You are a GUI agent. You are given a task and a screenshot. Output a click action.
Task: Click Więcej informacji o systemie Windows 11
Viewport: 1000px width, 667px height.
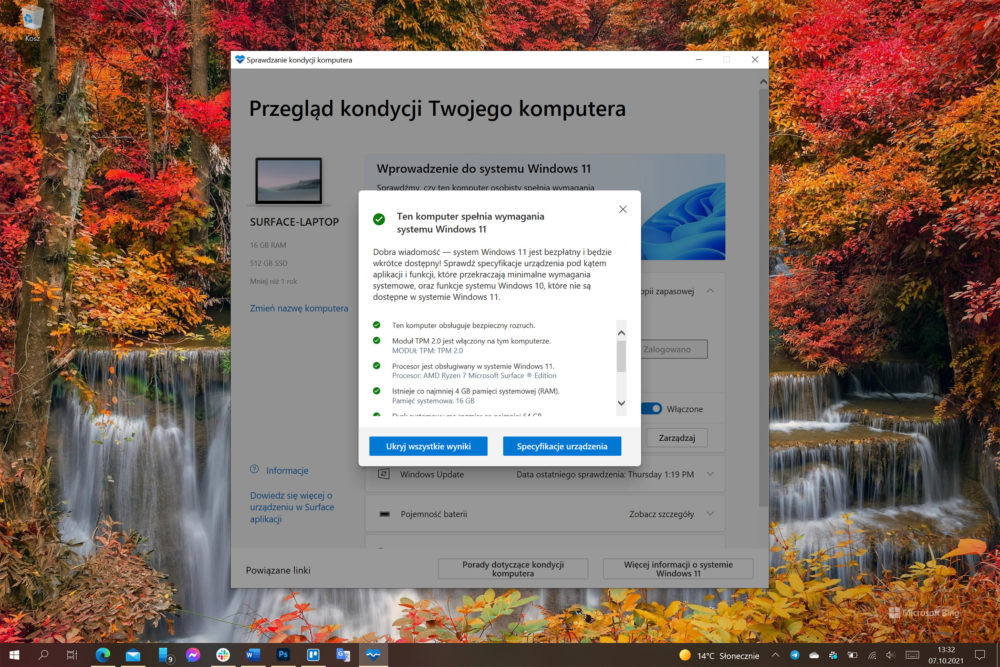(678, 569)
